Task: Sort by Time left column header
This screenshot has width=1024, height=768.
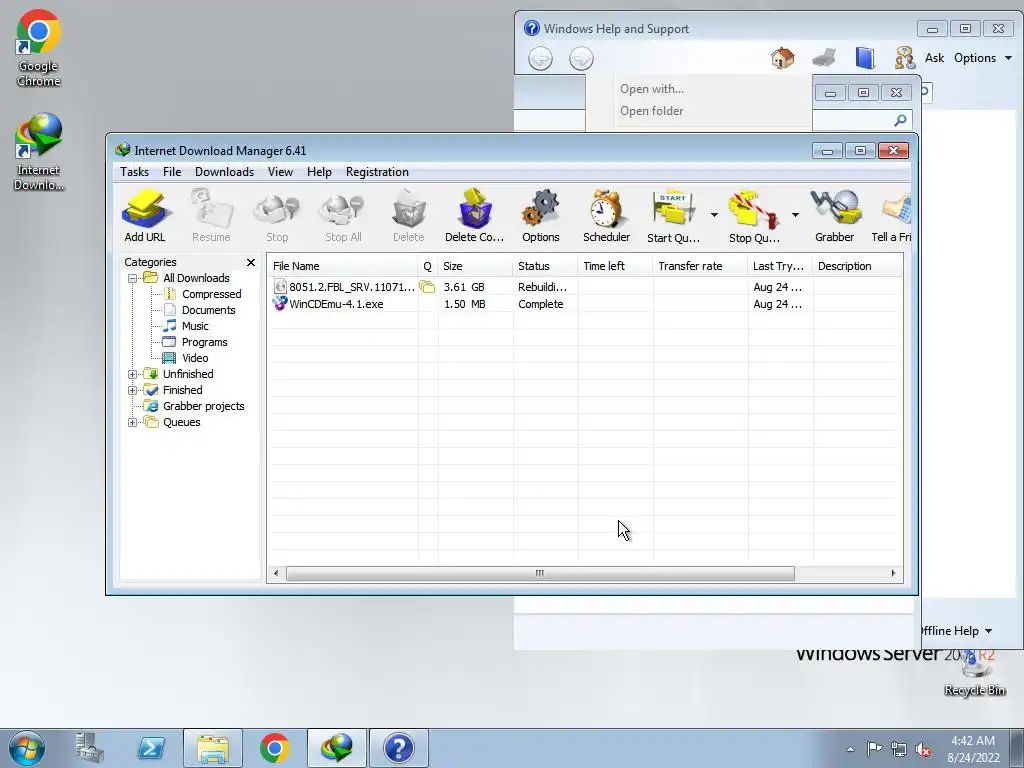Action: tap(615, 266)
